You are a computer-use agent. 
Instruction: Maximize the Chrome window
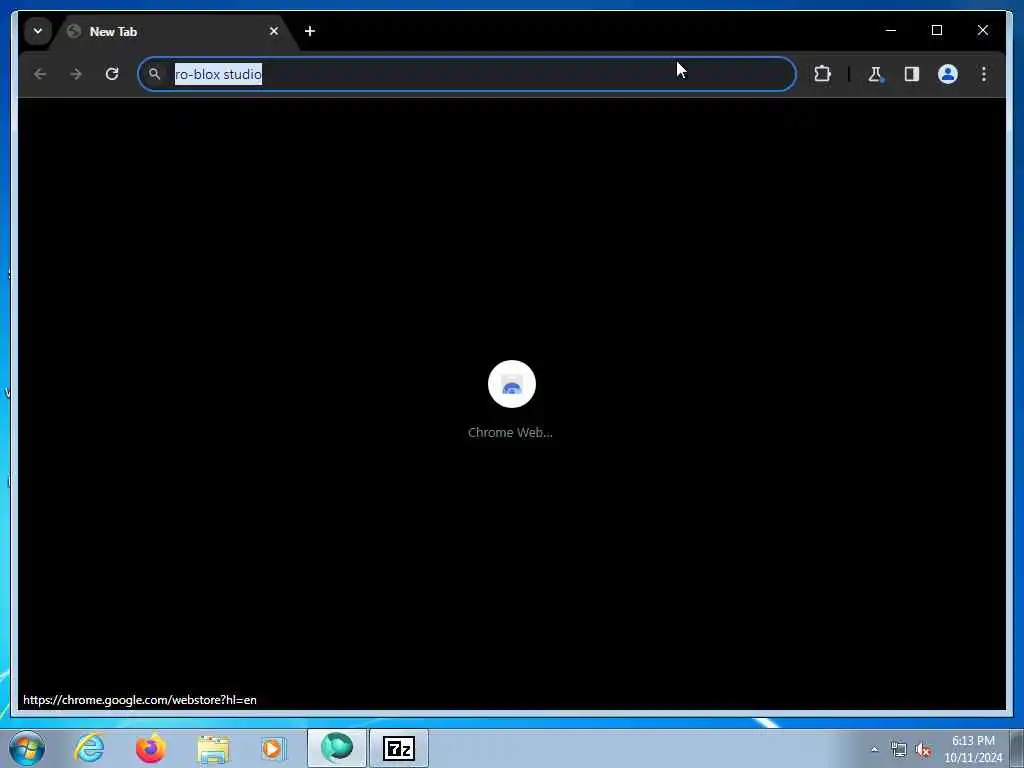tap(936, 30)
